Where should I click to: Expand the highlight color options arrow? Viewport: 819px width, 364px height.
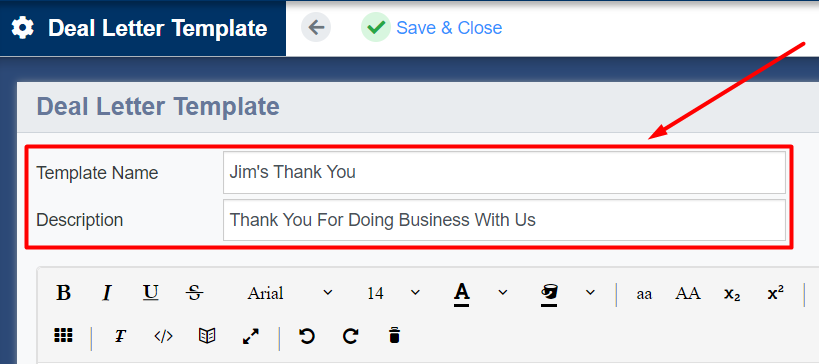tap(590, 292)
